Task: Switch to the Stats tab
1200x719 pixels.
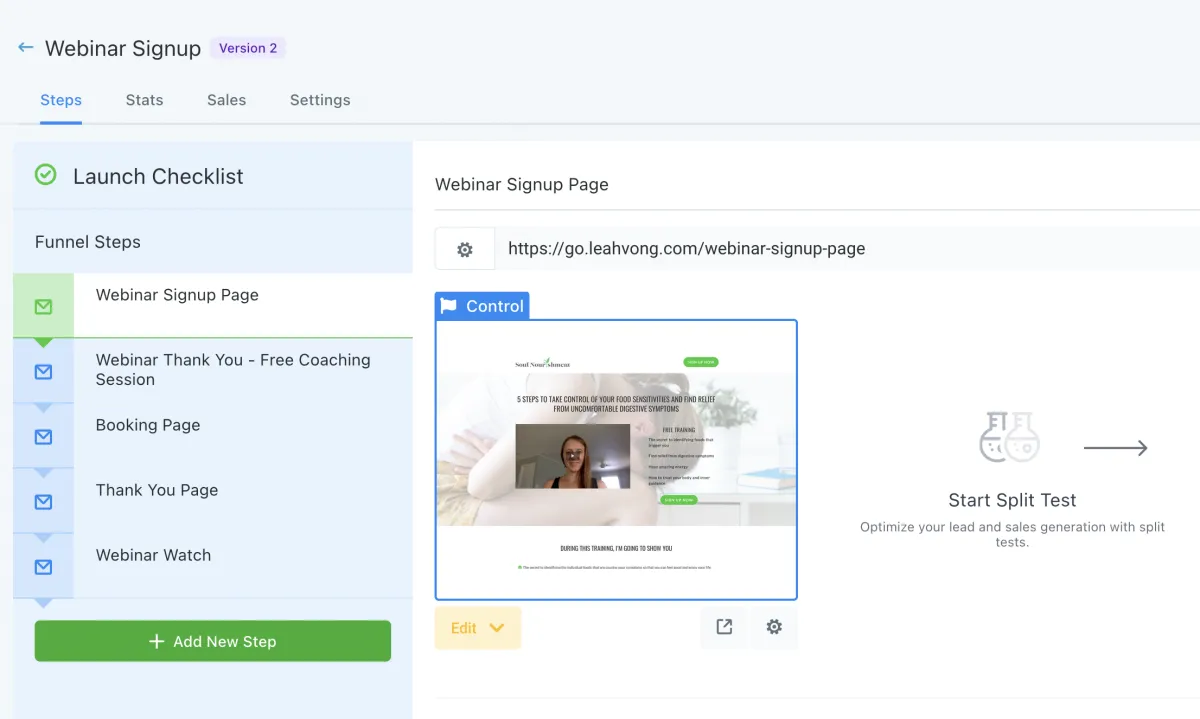Action: [x=144, y=100]
